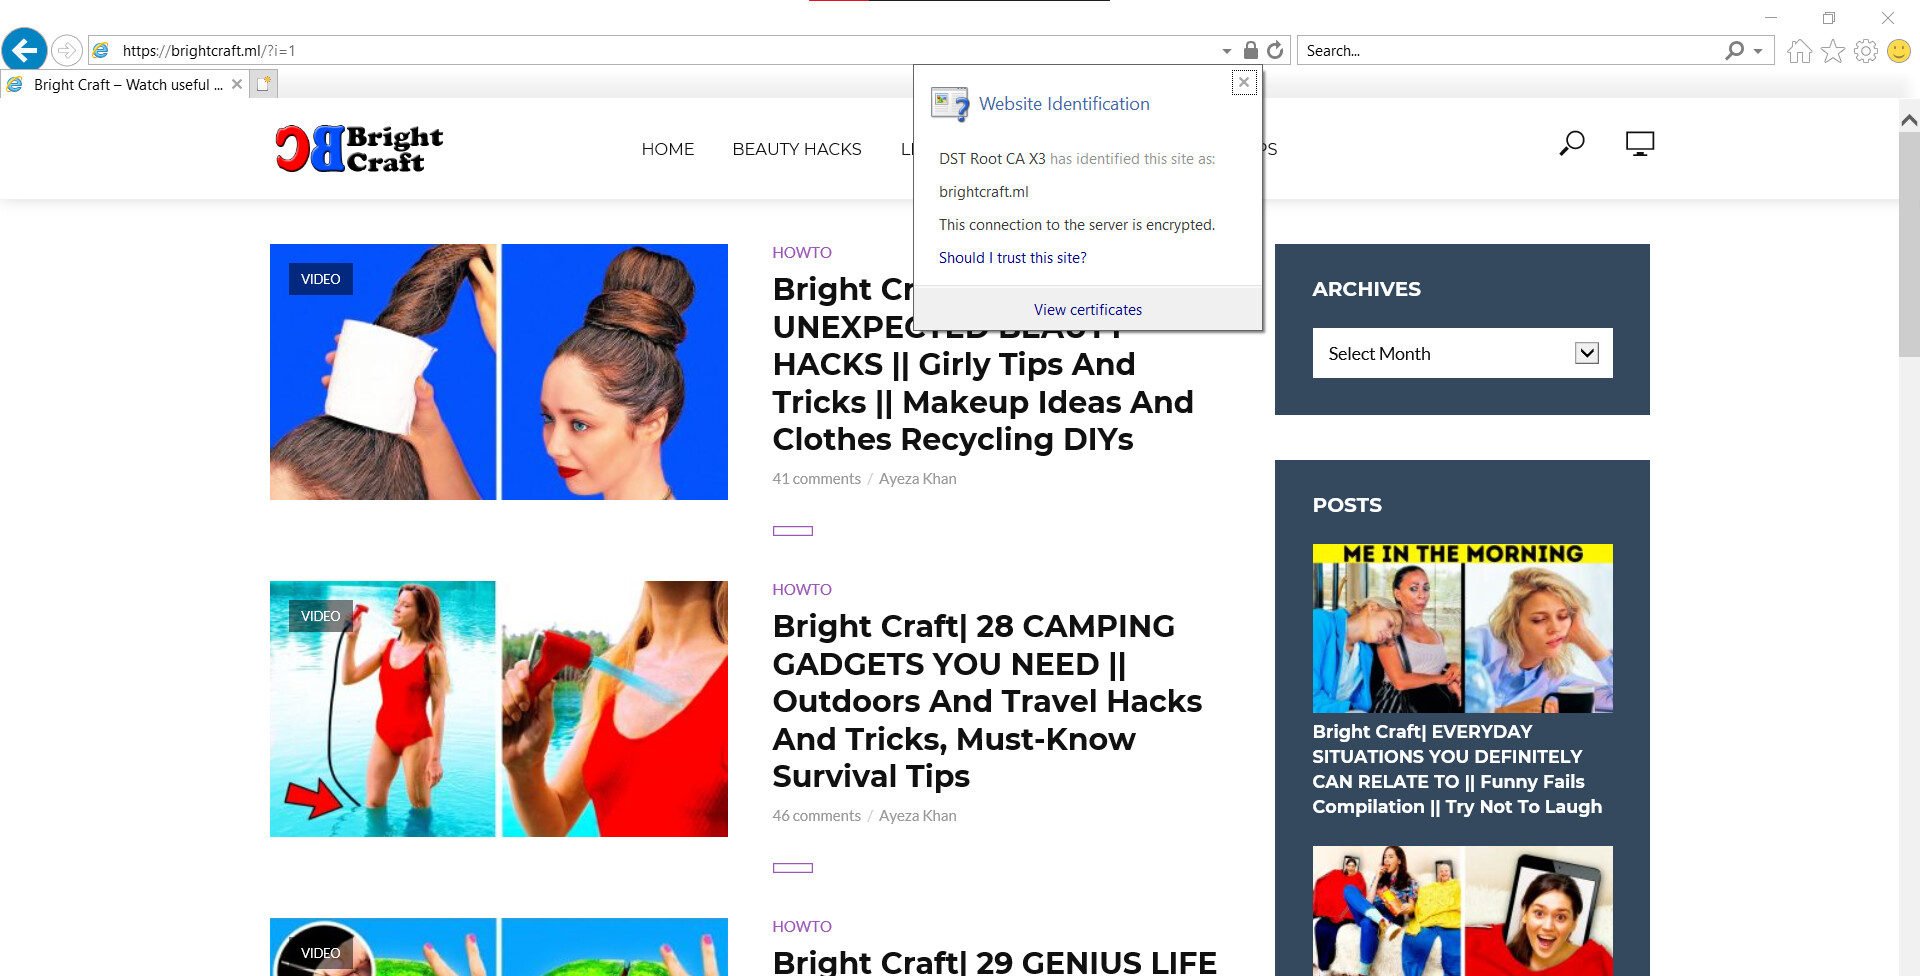Click the site search magnifier icon
Viewport: 1920px width, 976px height.
[1572, 144]
